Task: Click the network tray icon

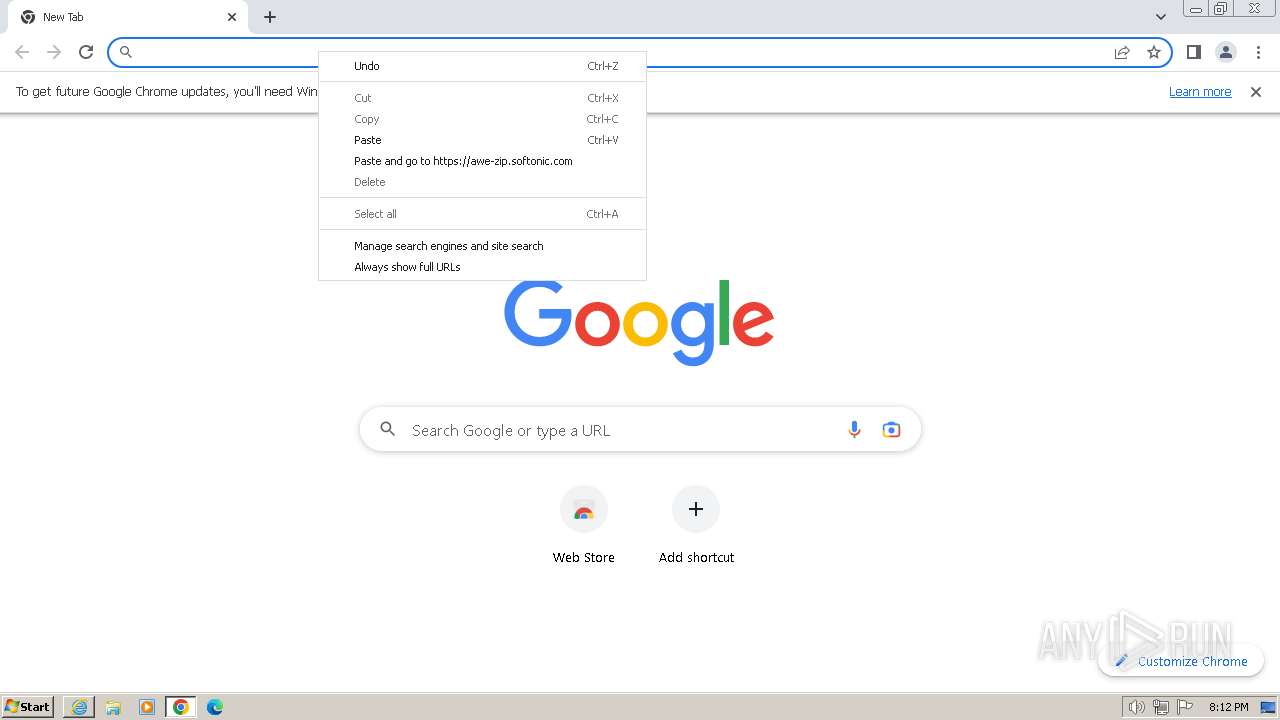Action: point(1161,707)
